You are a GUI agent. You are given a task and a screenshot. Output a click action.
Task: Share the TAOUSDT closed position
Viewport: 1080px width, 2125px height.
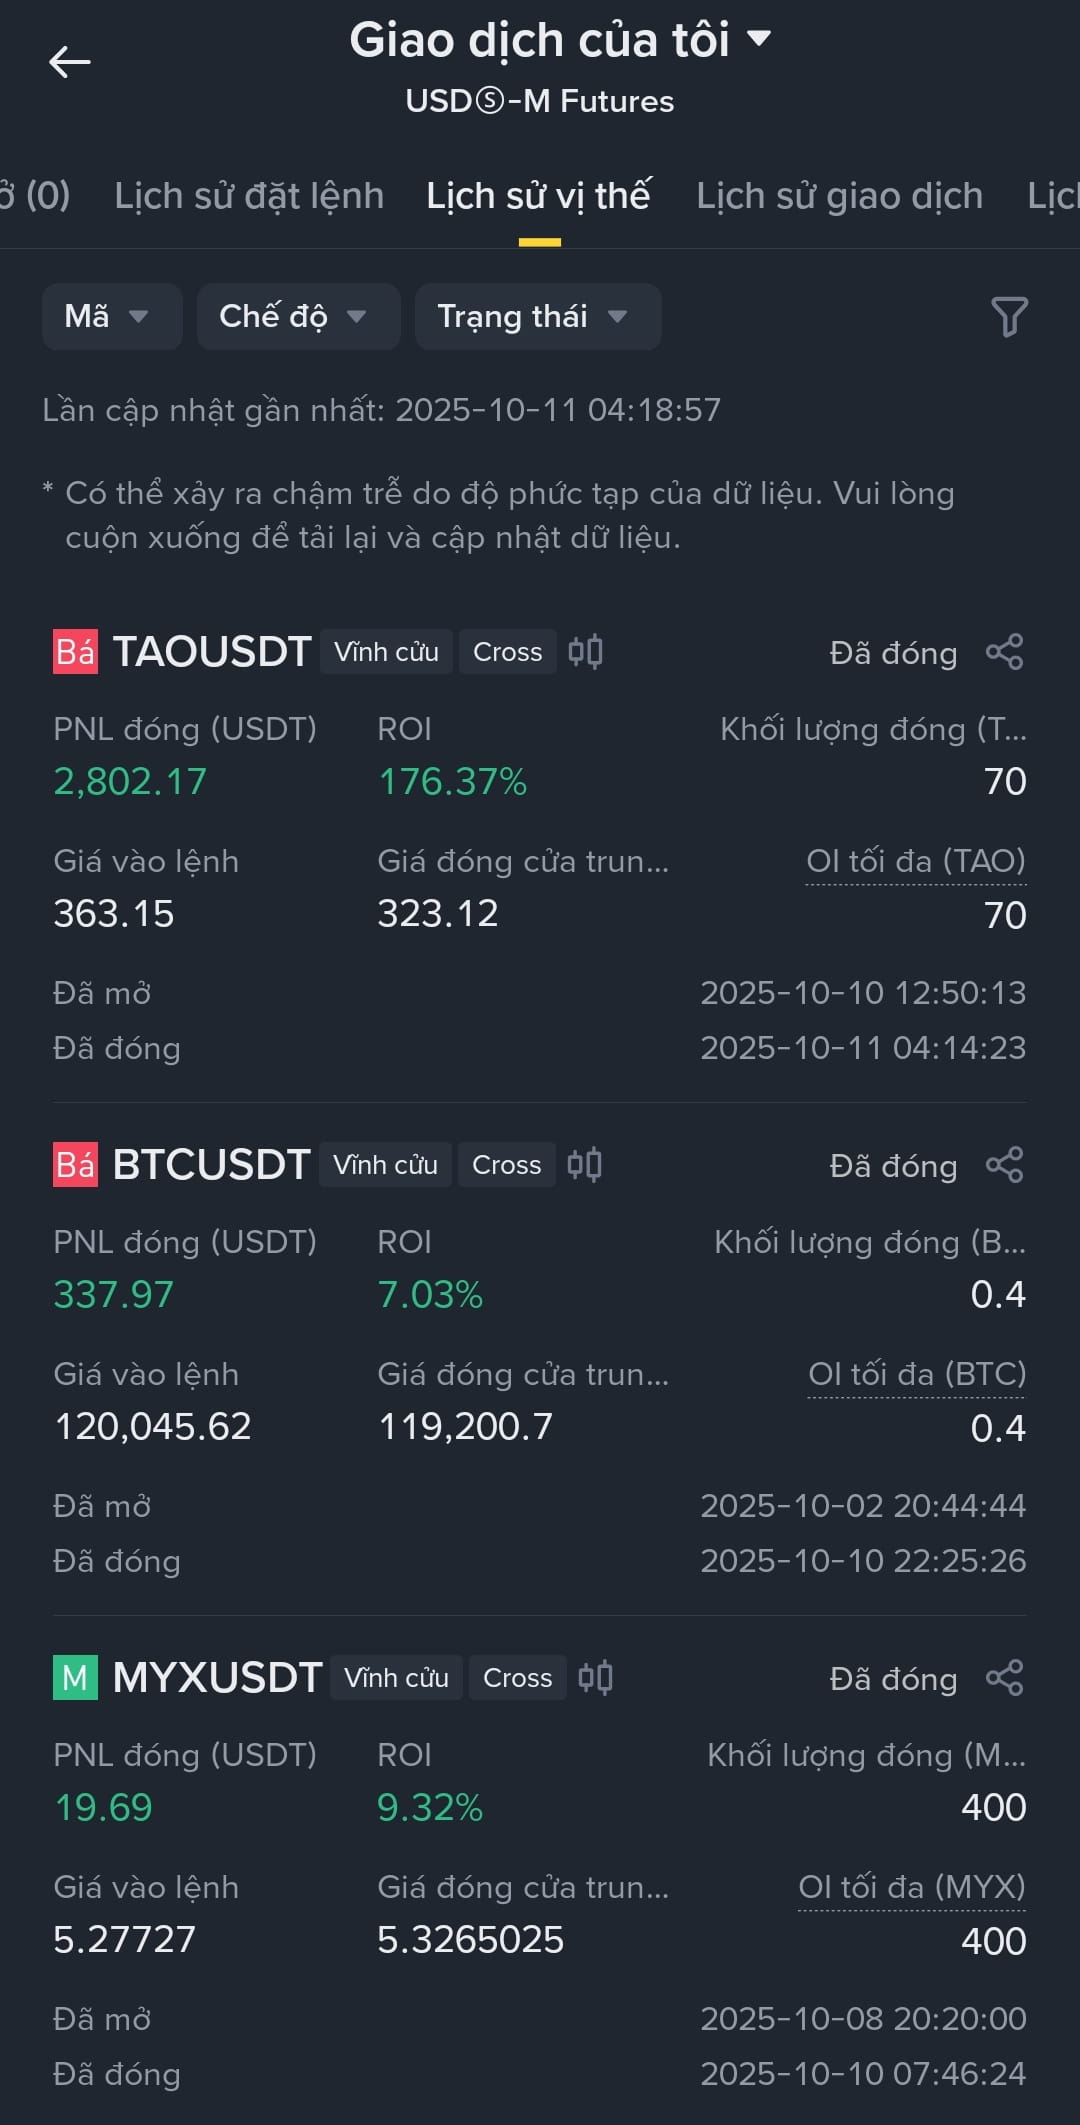(1004, 652)
